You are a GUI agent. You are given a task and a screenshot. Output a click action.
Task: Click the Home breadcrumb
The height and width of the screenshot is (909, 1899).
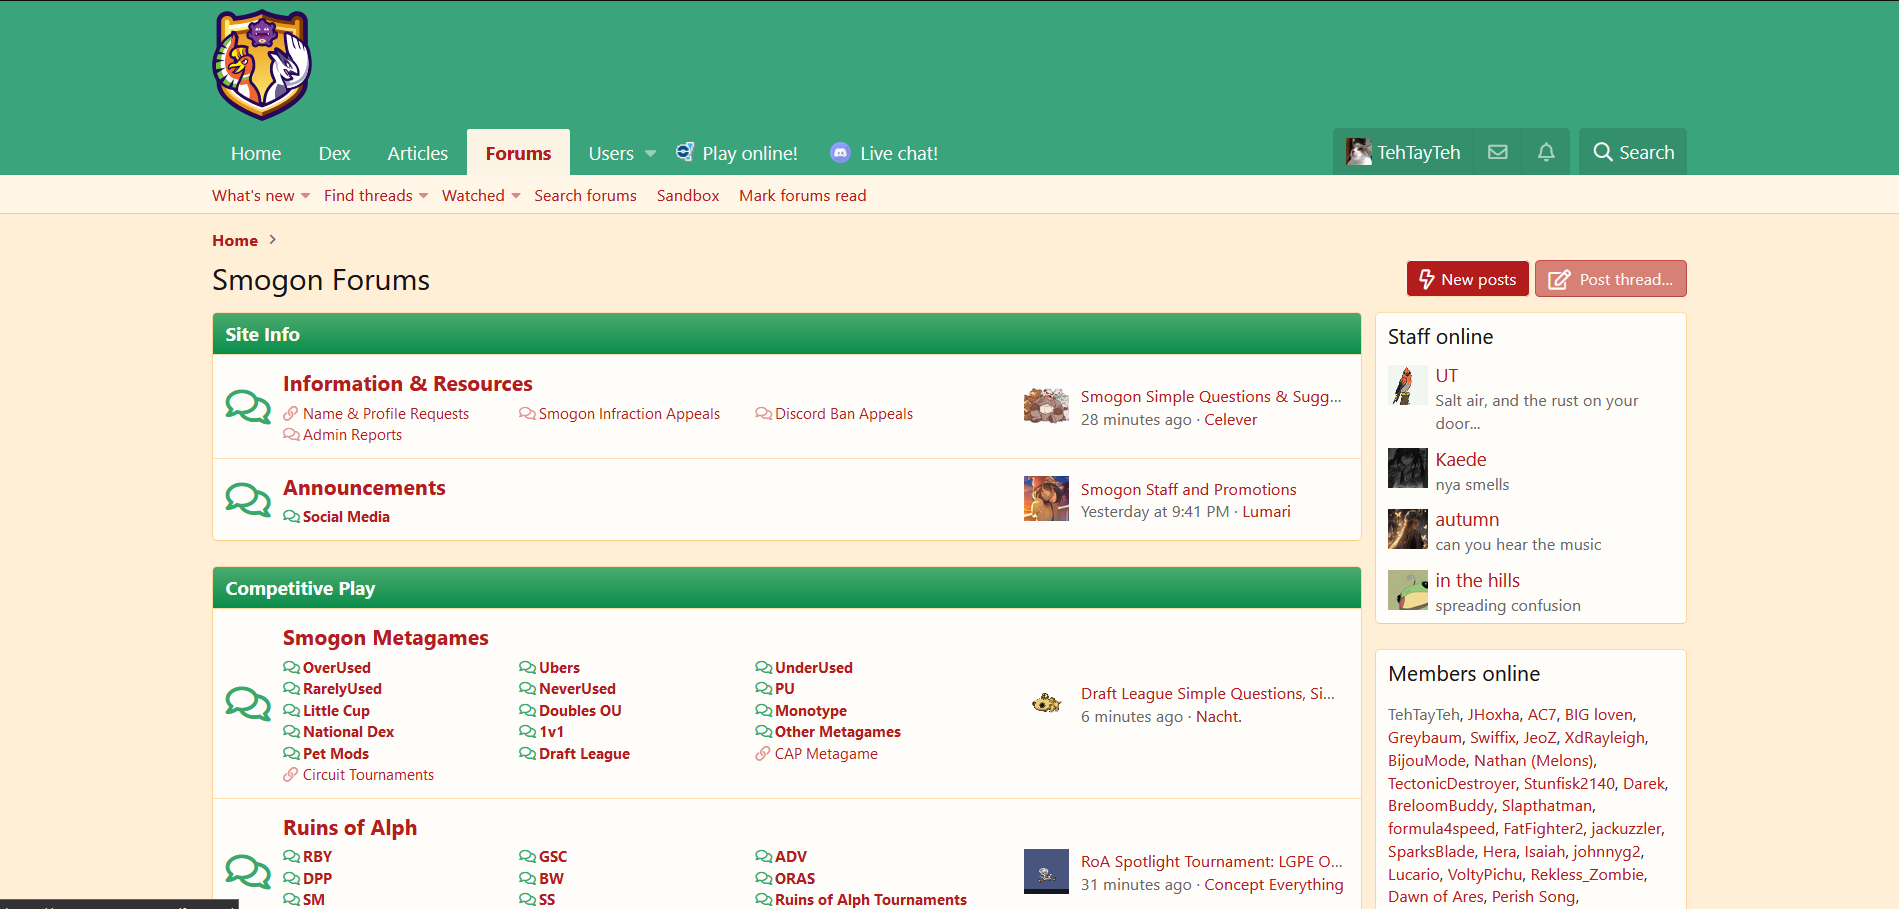click(235, 240)
